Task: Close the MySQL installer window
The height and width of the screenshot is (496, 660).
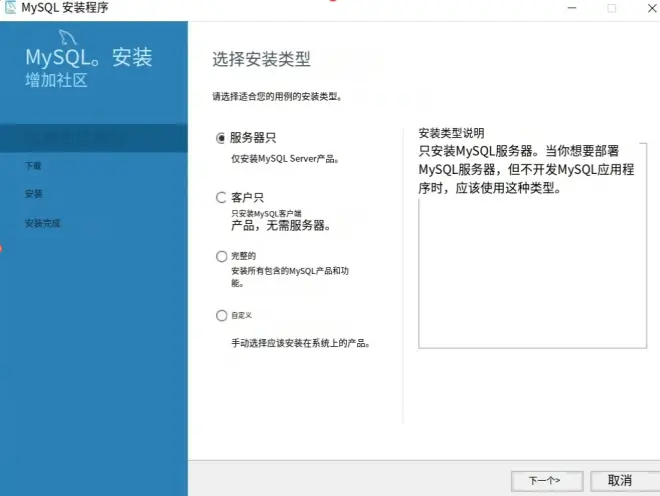Action: [652, 8]
